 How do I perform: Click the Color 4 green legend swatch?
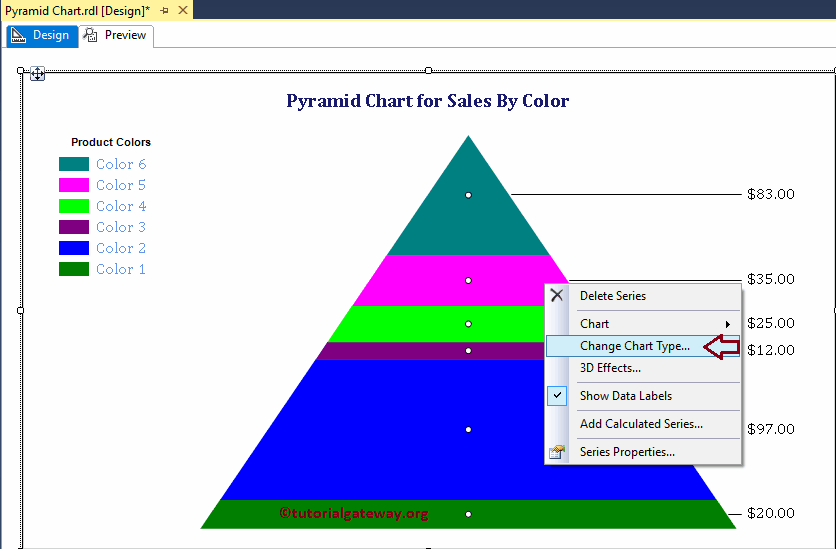74,206
